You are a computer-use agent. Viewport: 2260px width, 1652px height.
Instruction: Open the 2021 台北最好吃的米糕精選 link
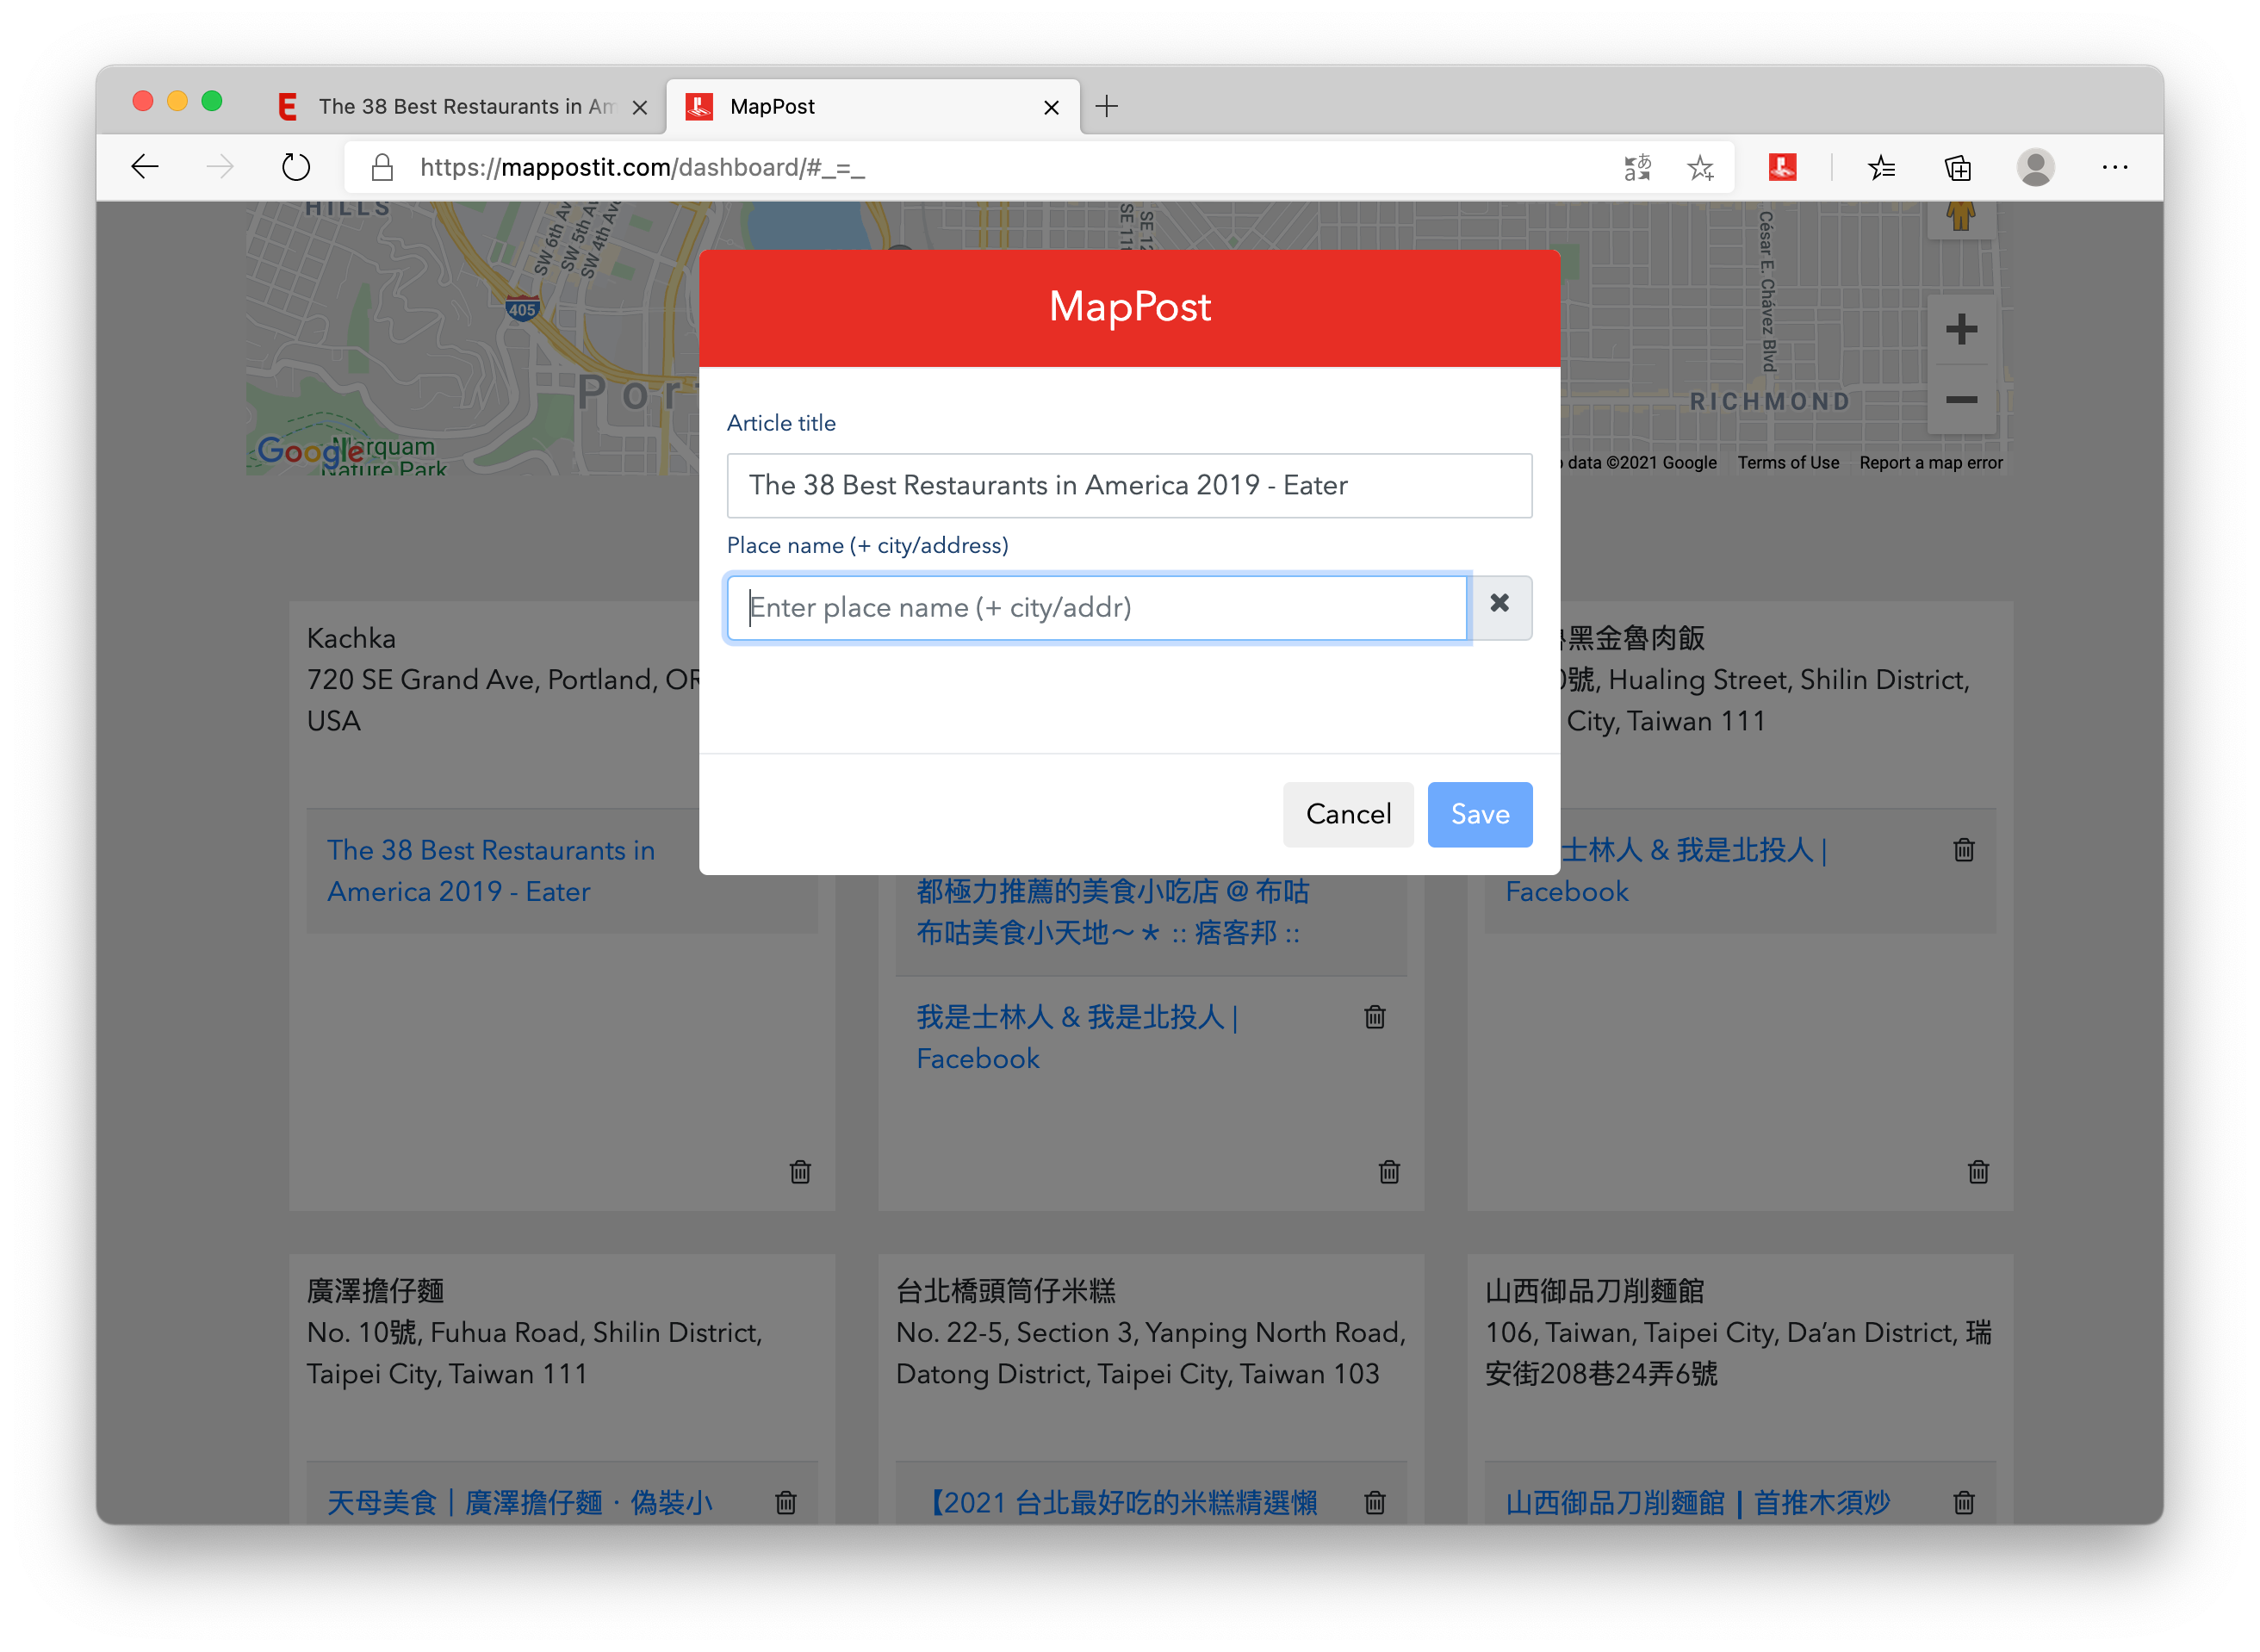(x=1118, y=1502)
